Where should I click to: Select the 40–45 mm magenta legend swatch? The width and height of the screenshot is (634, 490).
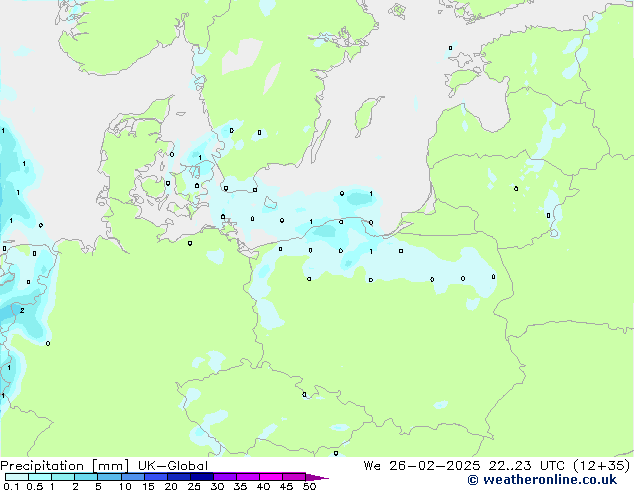coord(271,477)
